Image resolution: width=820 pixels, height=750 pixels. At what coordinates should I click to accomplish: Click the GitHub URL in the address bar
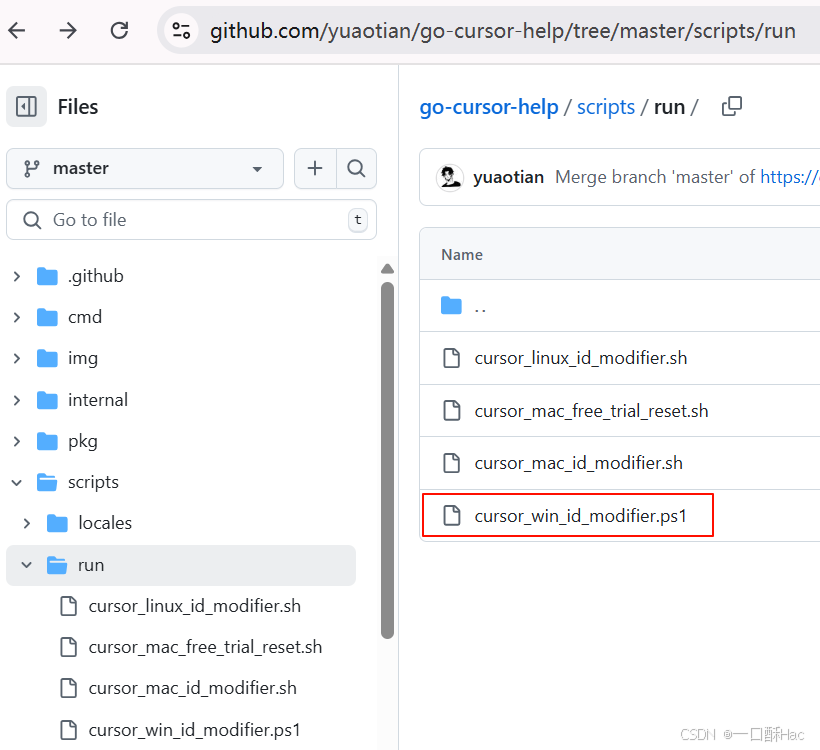click(x=503, y=31)
